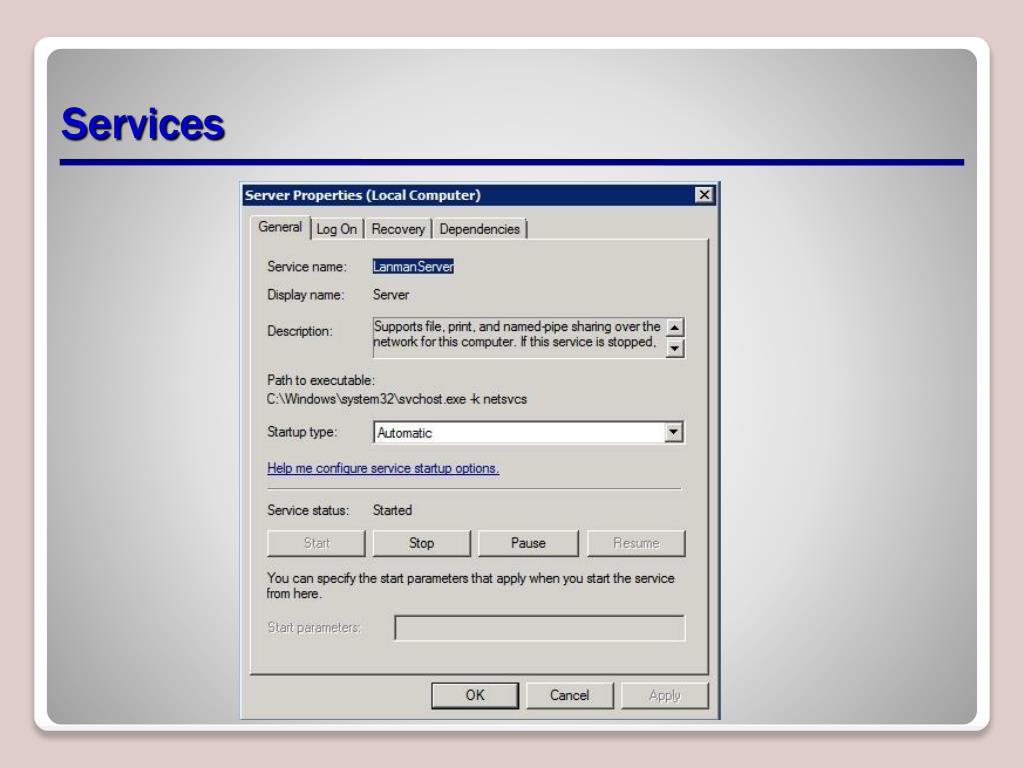This screenshot has width=1024, height=768.
Task: Open the Dependencies tab
Action: click(x=479, y=229)
